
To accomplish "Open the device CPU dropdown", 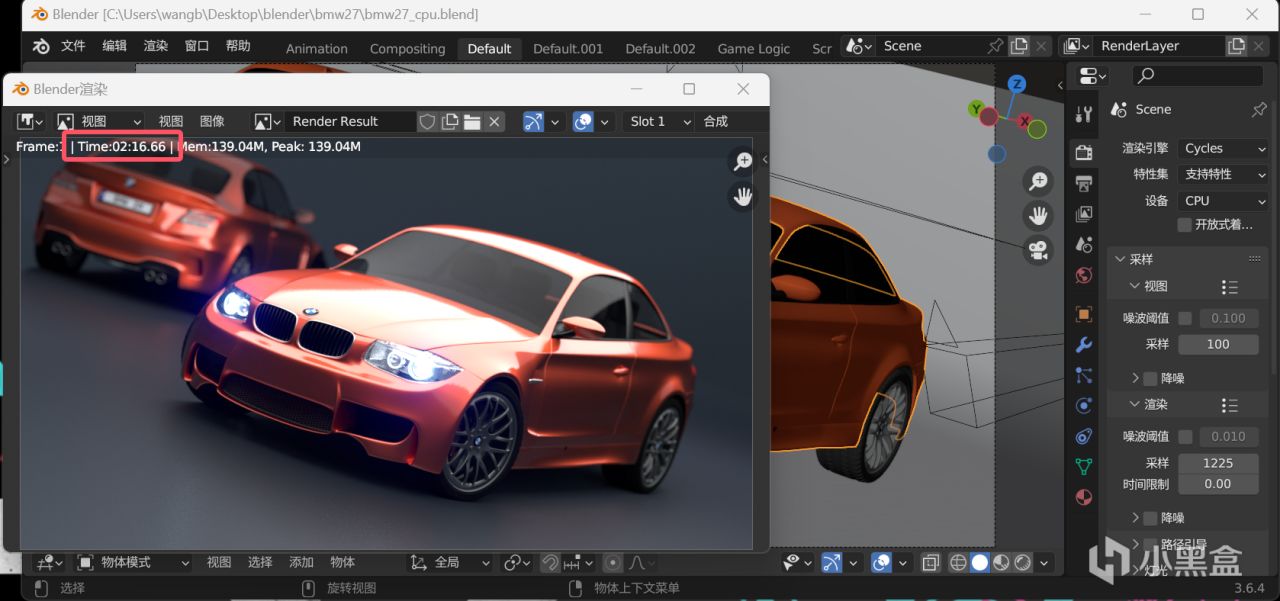I will (1224, 200).
